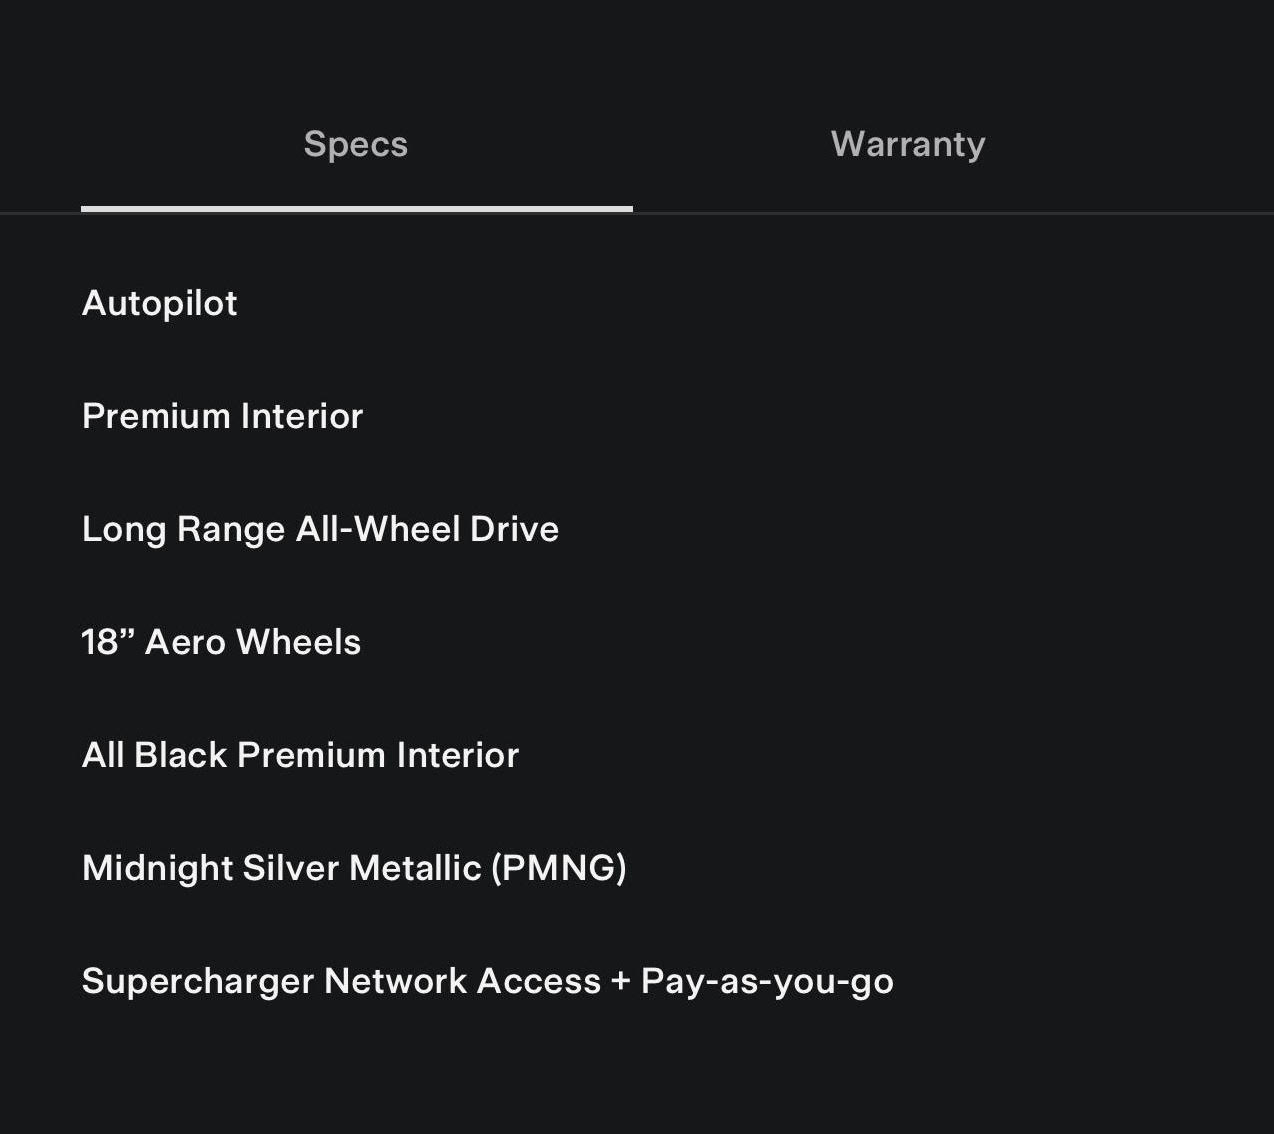Click the Autopilot spec item

click(x=160, y=303)
